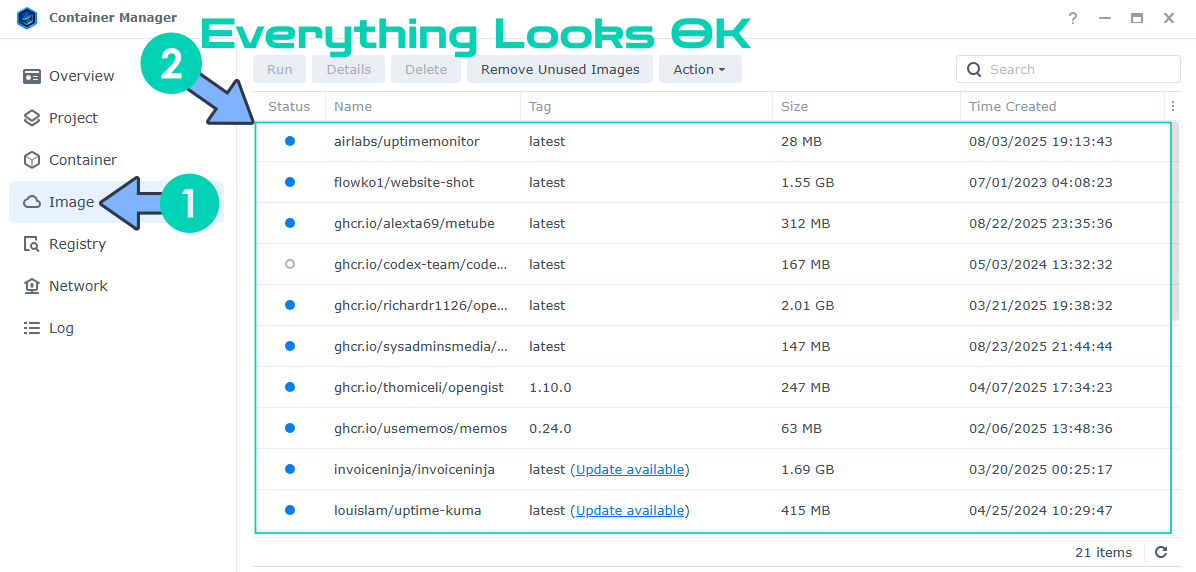Click the status dot of opengist
The image size is (1196, 572).
[290, 387]
